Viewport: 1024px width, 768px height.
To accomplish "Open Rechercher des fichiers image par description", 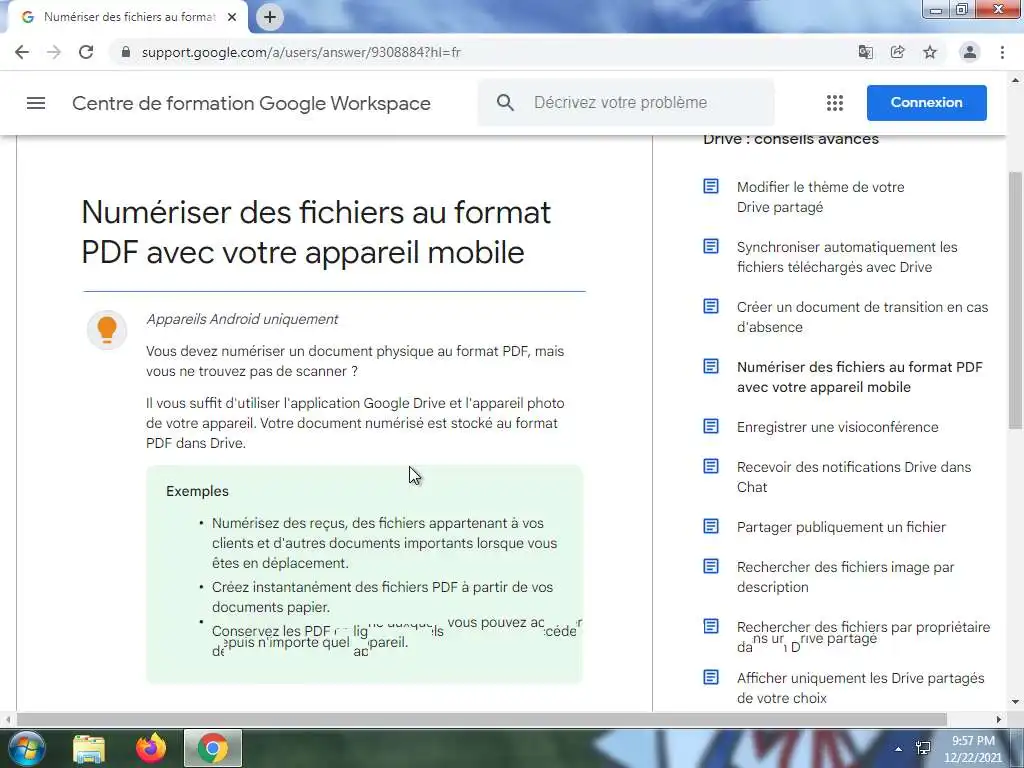I will coord(845,577).
